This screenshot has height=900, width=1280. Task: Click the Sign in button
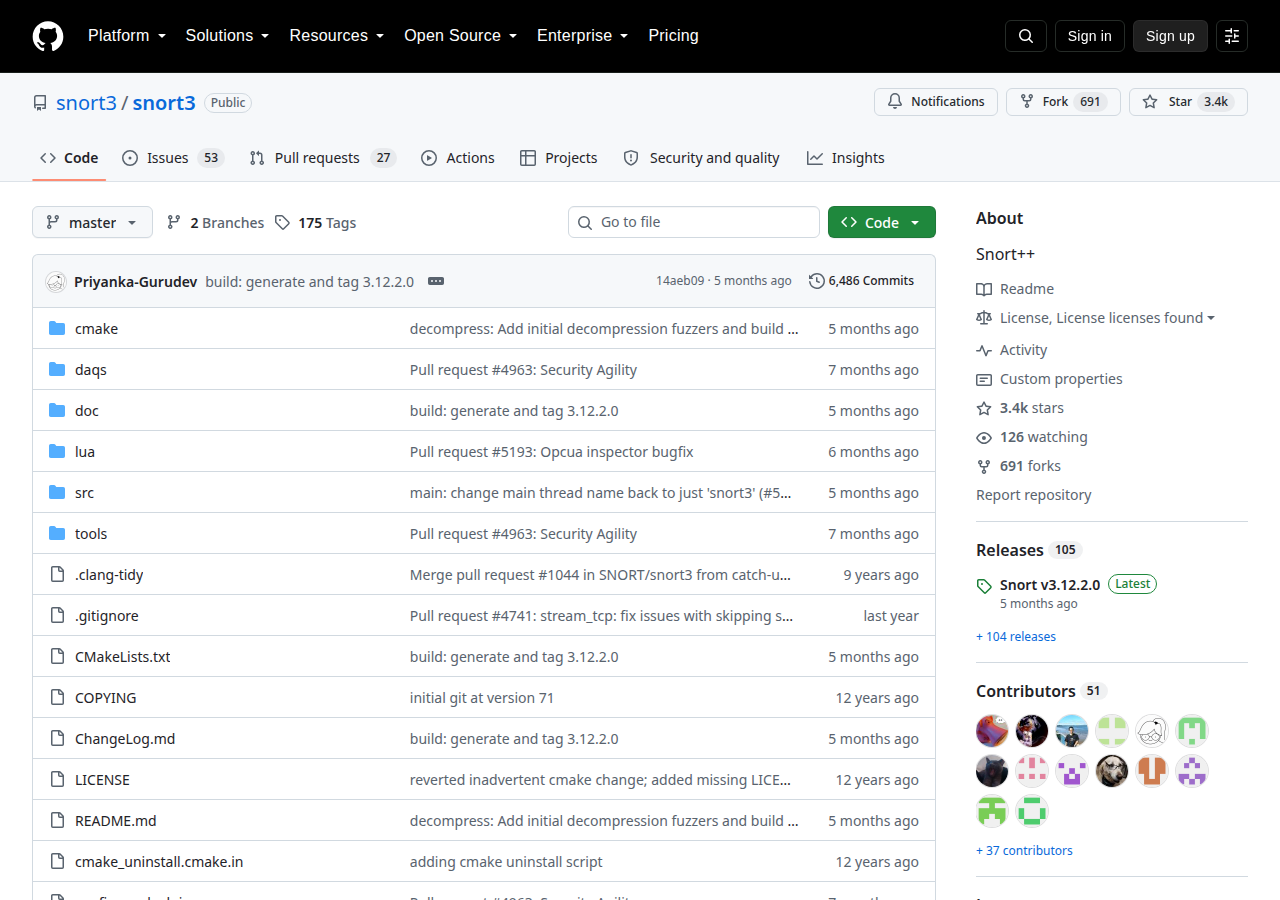(x=1089, y=36)
